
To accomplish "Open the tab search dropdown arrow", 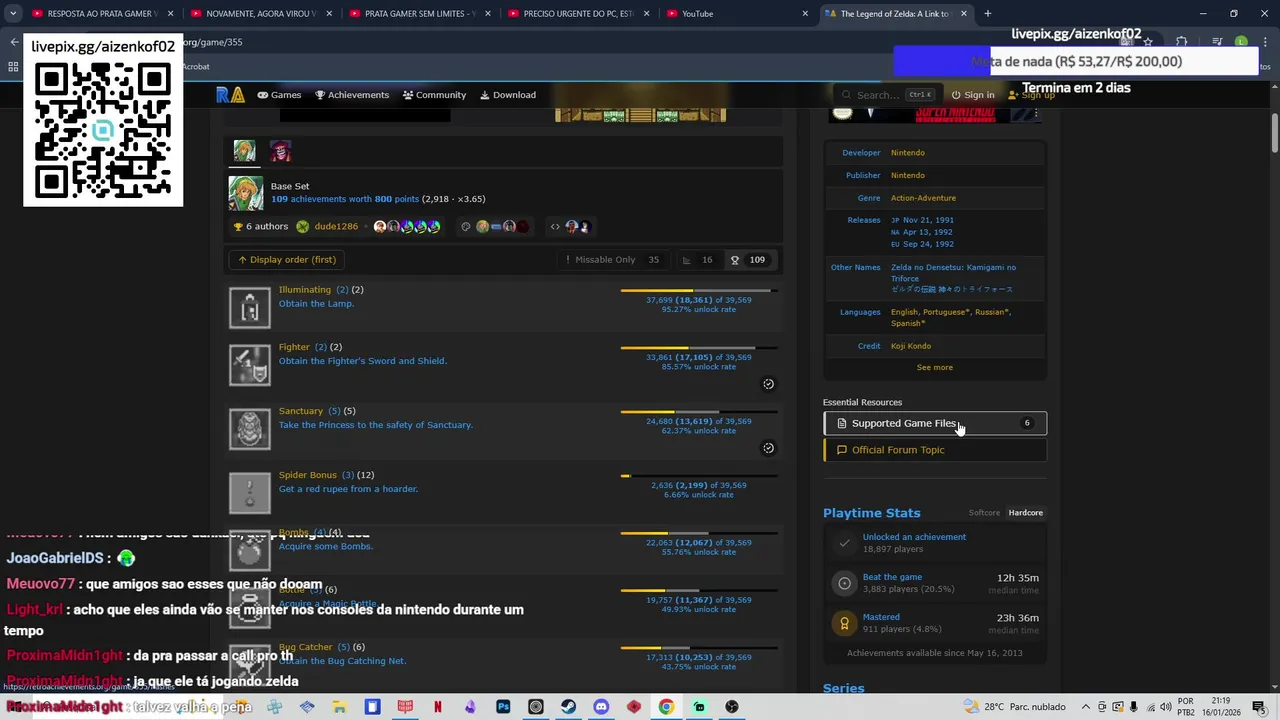I will pos(12,14).
